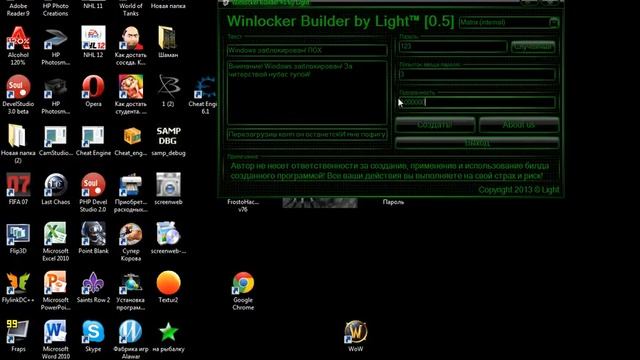Screen dimensions: 640x360
Task: Select the green star на рыбалку icon
Action: [x=168, y=332]
